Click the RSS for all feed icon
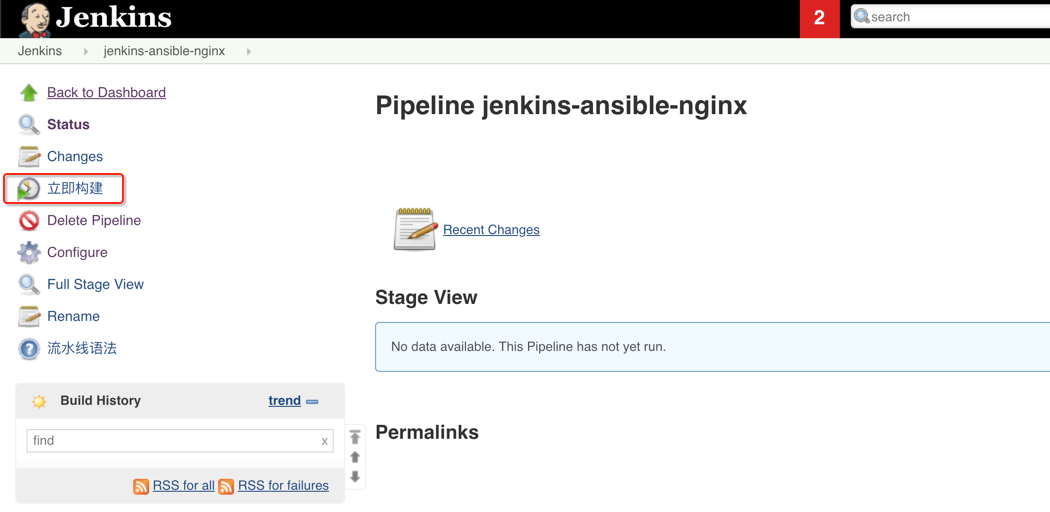 pyautogui.click(x=141, y=486)
